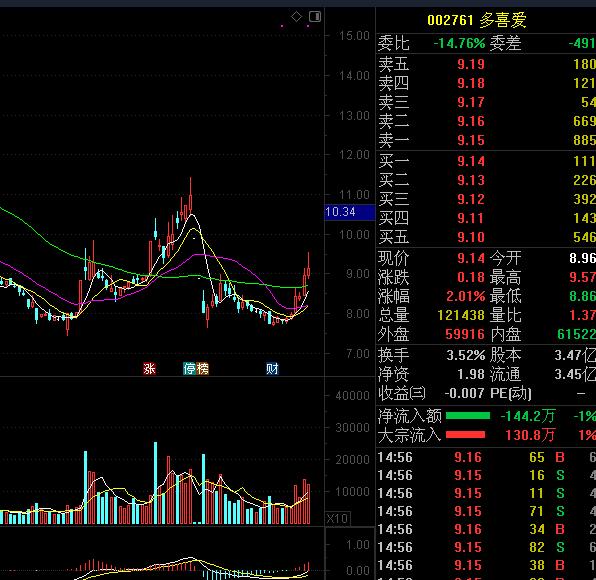The width and height of the screenshot is (596, 580).
Task: Click the 现价 9.14 current price
Action: point(471,258)
